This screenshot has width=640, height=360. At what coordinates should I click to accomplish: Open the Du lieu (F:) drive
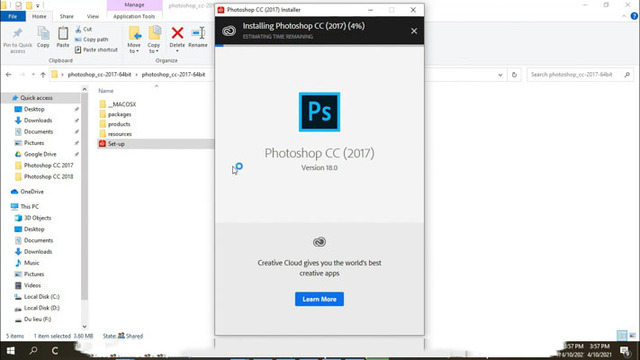37,319
